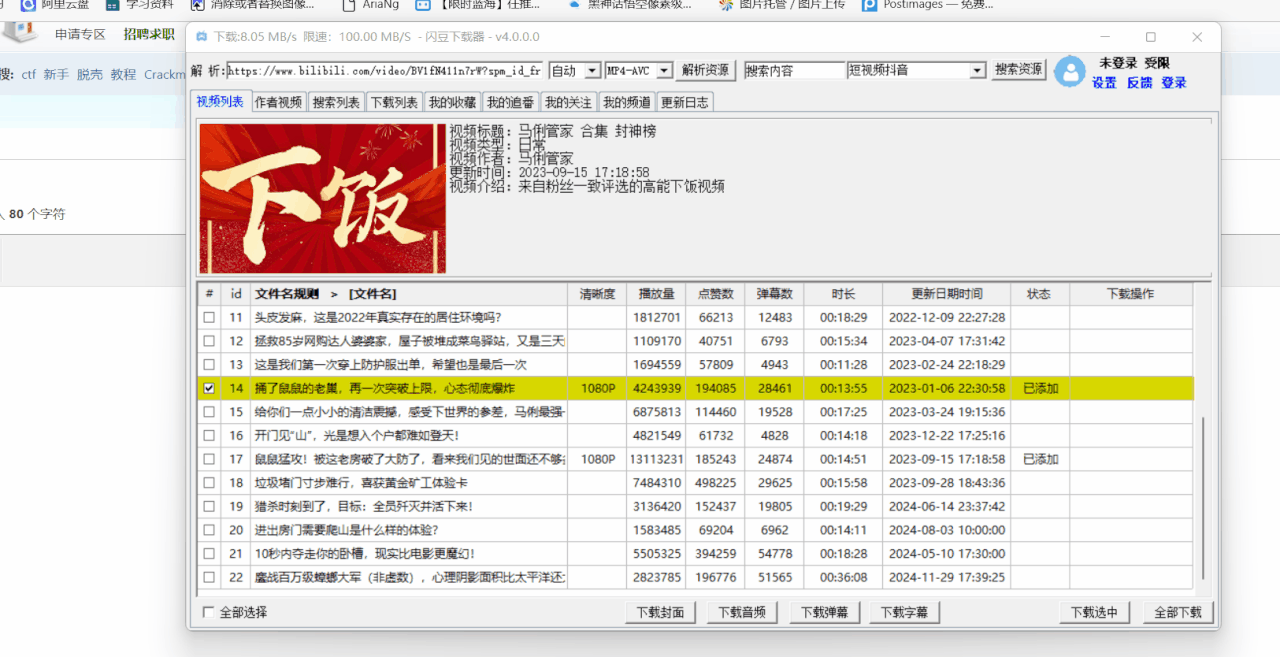
Task: Enable the 全部选择 checkbox
Action: pyautogui.click(x=209, y=612)
